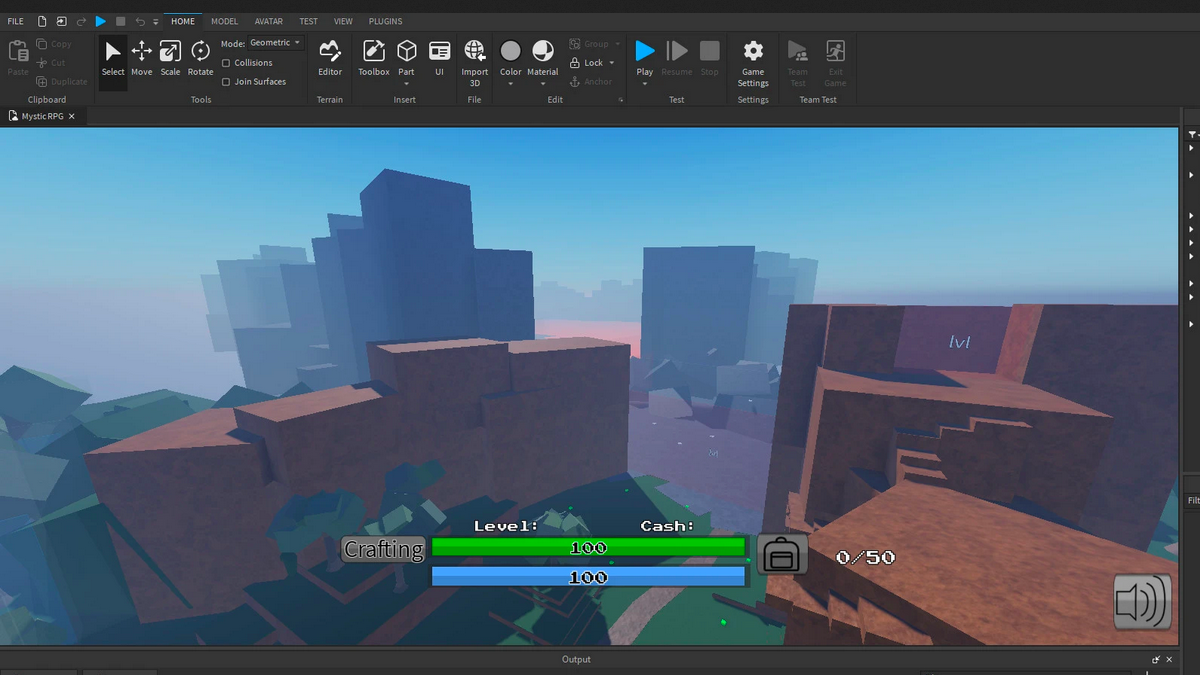Expand the Material dropdown arrow
The height and width of the screenshot is (675, 1200).
pos(543,84)
